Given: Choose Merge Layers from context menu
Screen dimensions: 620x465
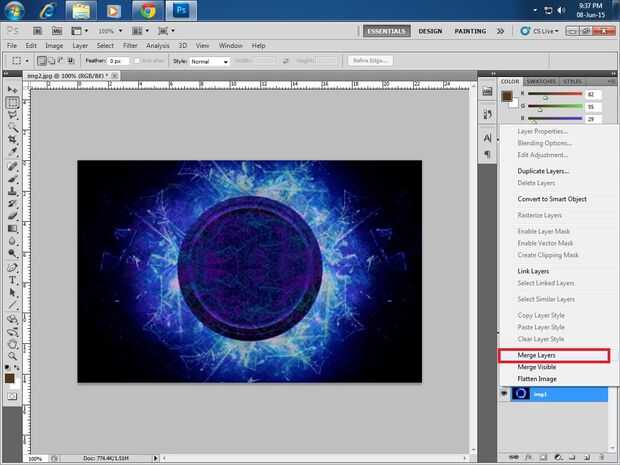Looking at the screenshot, I should pos(536,355).
